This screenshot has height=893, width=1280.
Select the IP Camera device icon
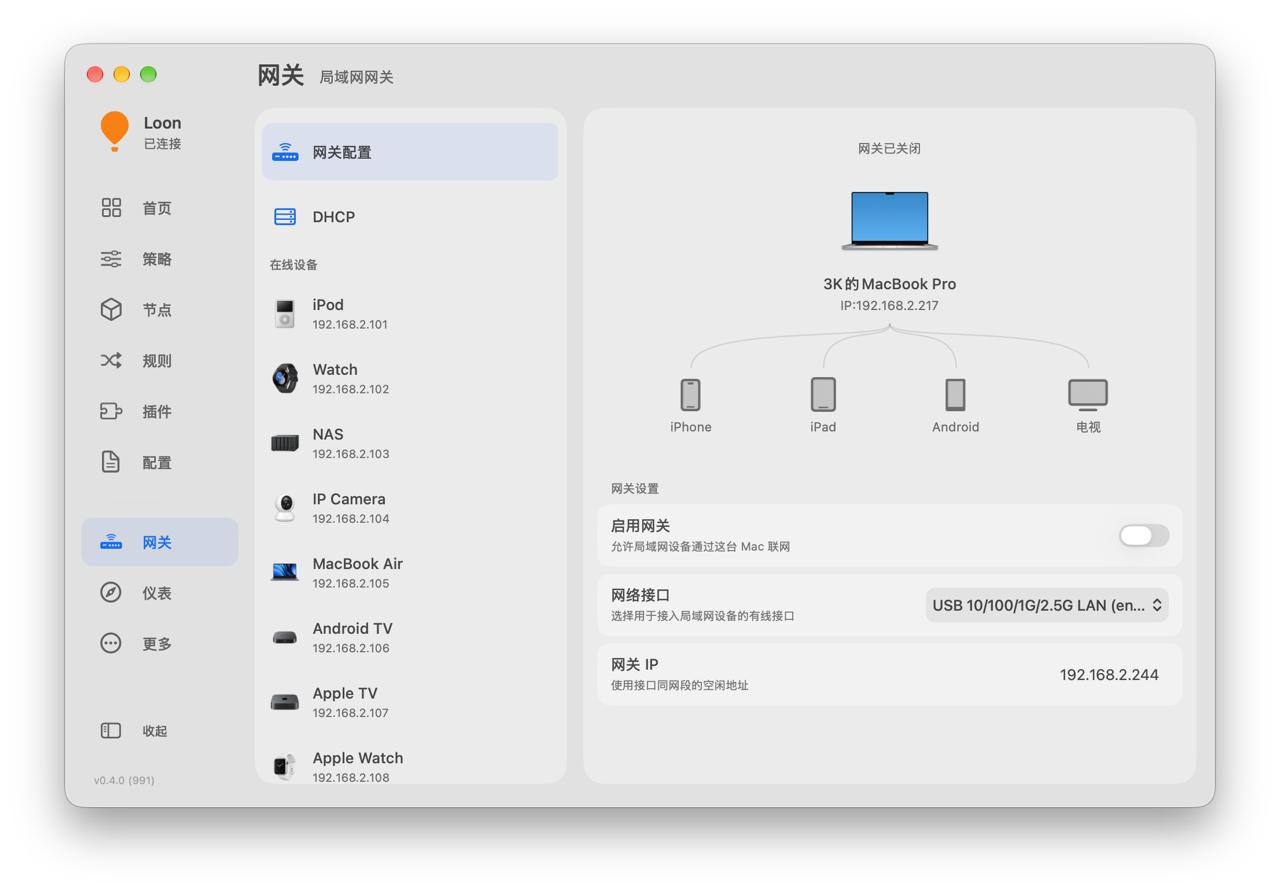click(285, 508)
